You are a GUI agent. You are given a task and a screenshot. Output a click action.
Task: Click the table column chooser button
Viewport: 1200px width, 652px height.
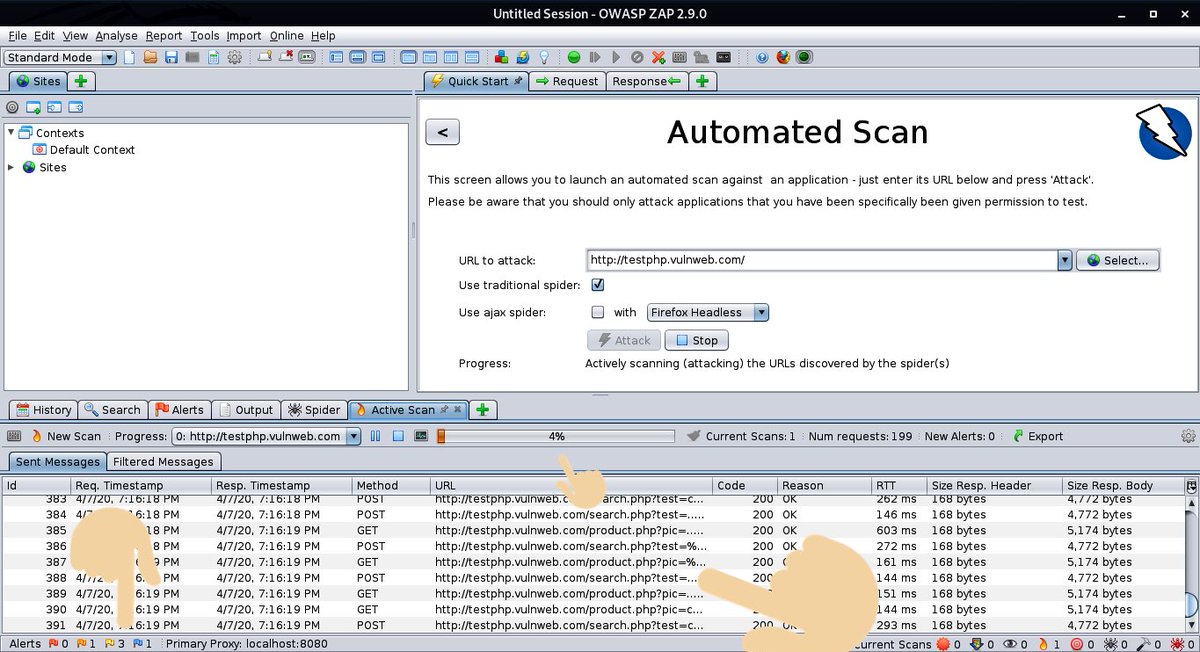pos(1191,485)
